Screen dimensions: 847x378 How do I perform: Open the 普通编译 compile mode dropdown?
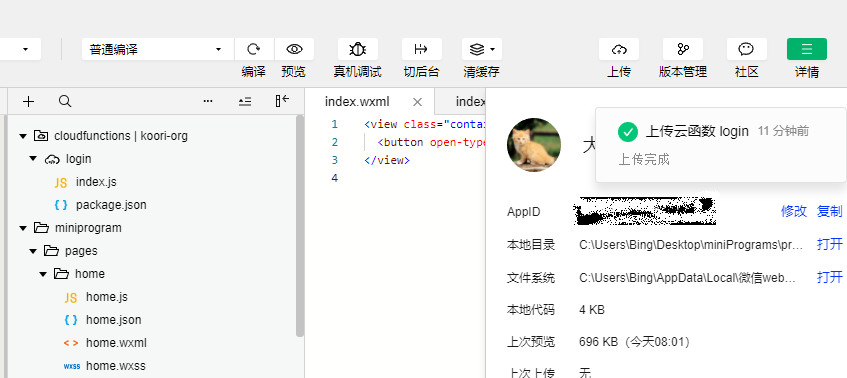pos(158,49)
